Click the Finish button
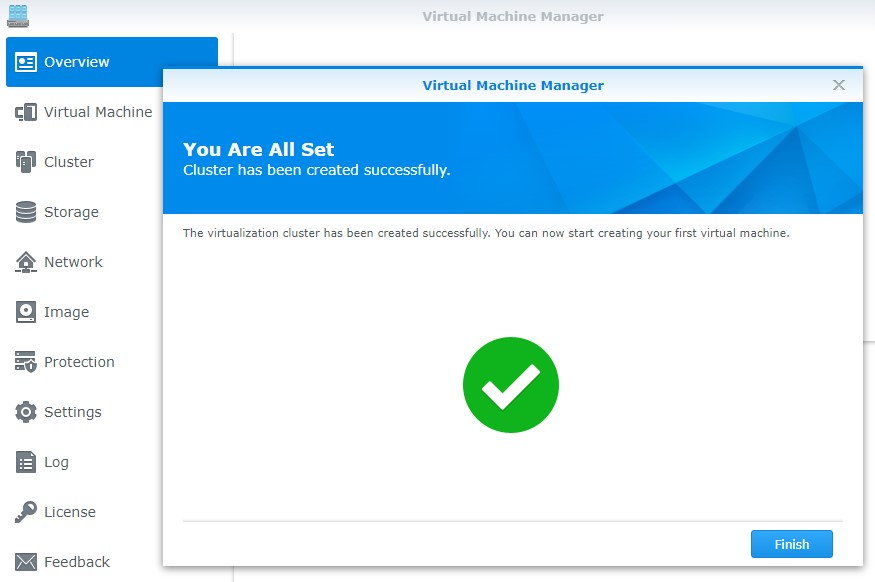This screenshot has width=875, height=582. [791, 544]
